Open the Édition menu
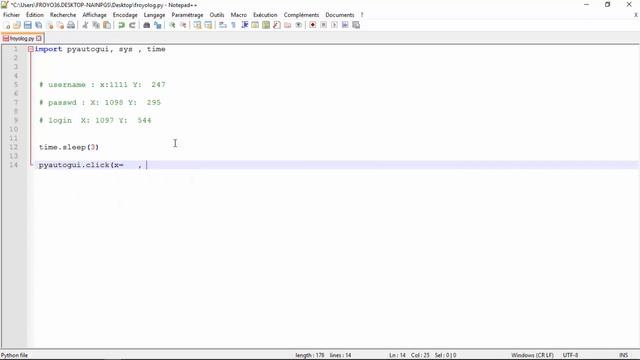 (35, 15)
